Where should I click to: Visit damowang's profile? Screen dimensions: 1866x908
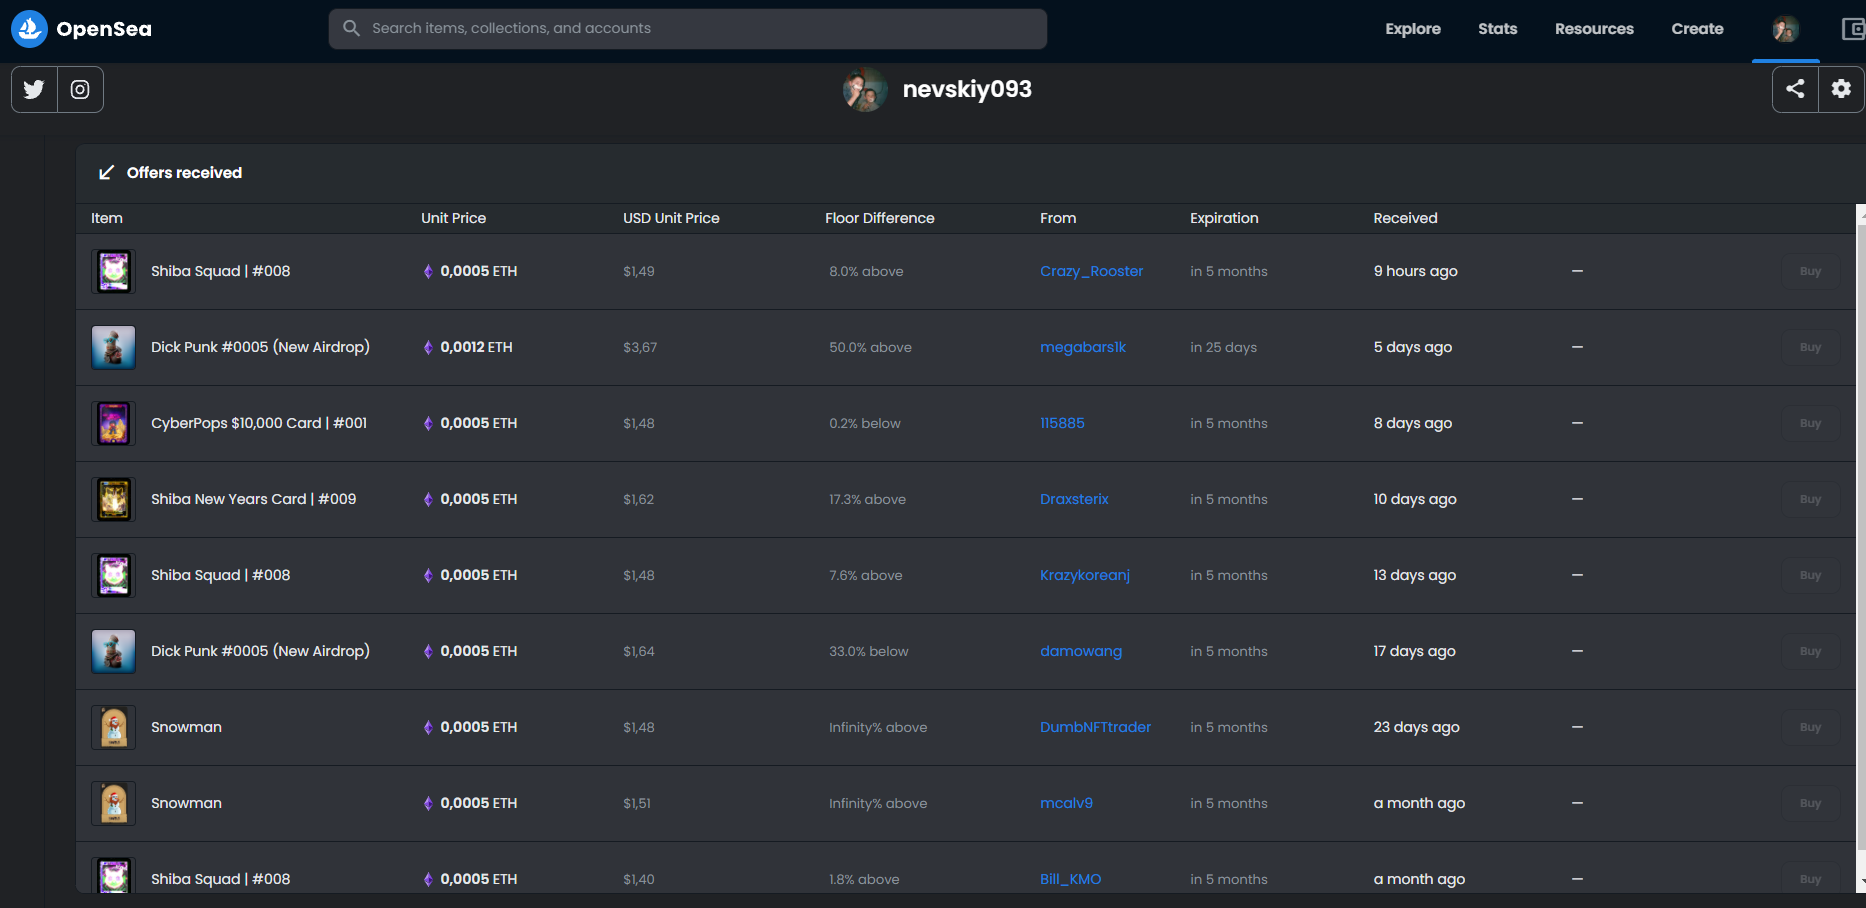click(1081, 651)
